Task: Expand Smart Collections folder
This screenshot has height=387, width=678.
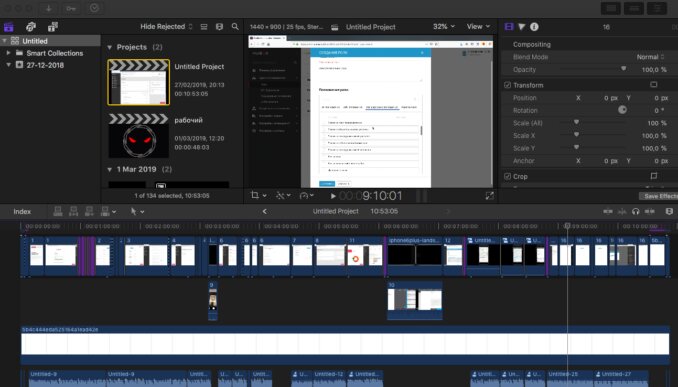Action: coord(8,53)
